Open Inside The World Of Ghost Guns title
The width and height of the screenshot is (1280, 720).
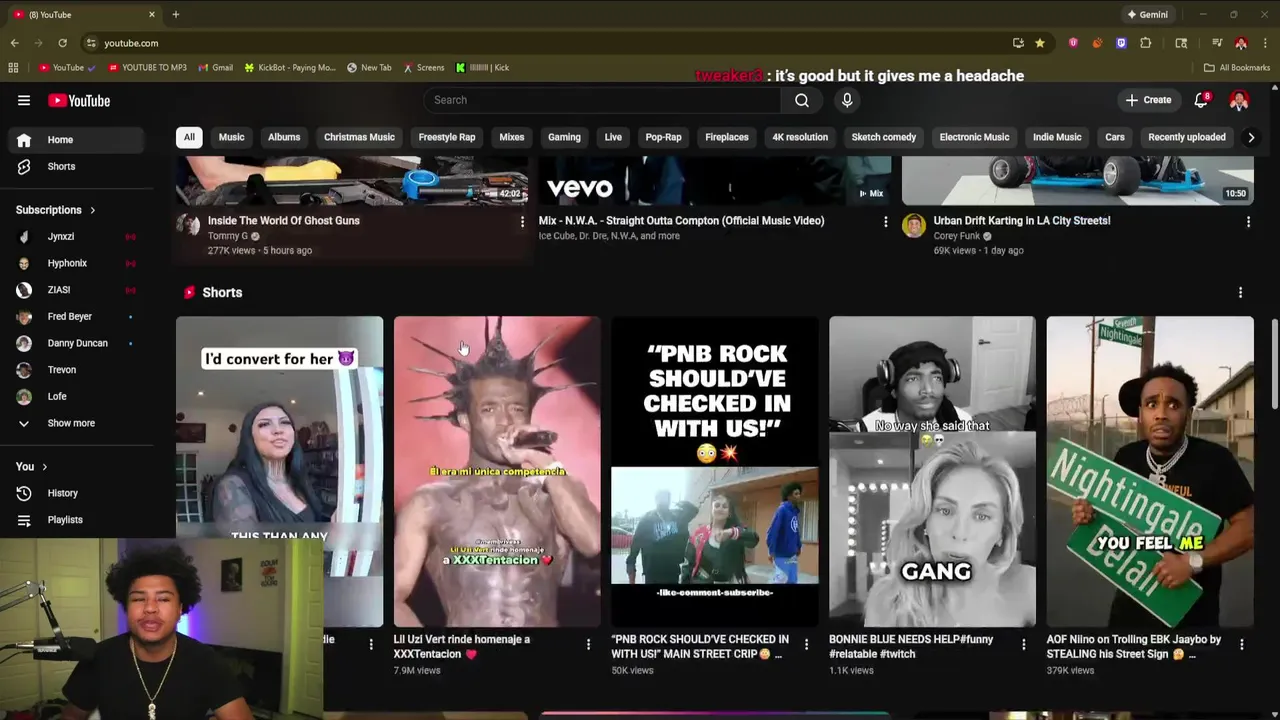click(x=284, y=221)
